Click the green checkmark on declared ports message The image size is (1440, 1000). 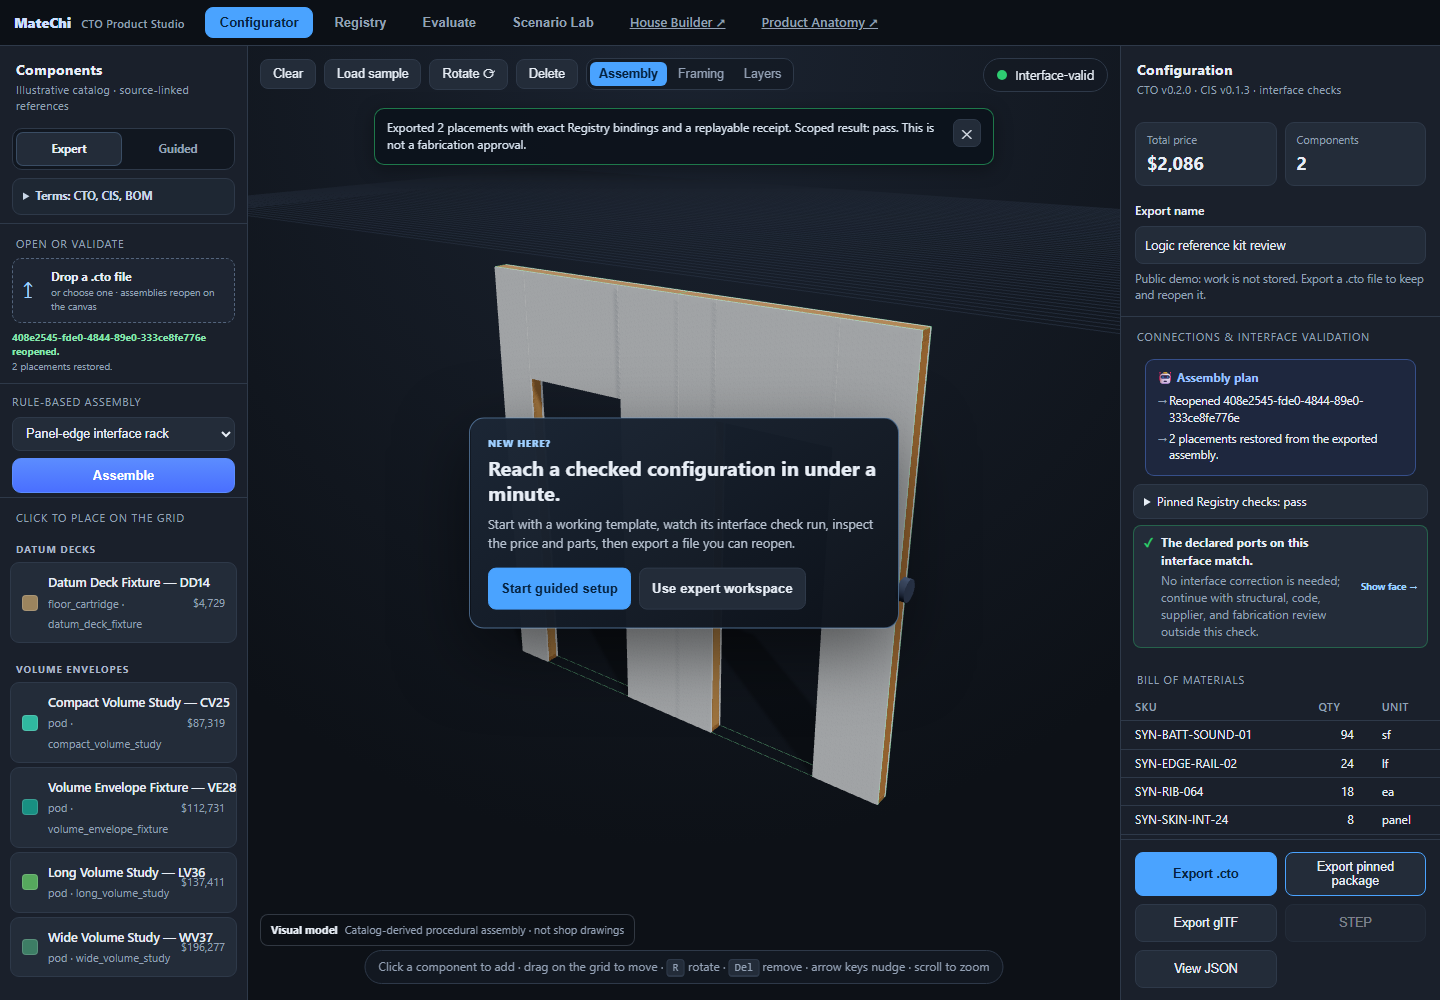coord(1149,543)
